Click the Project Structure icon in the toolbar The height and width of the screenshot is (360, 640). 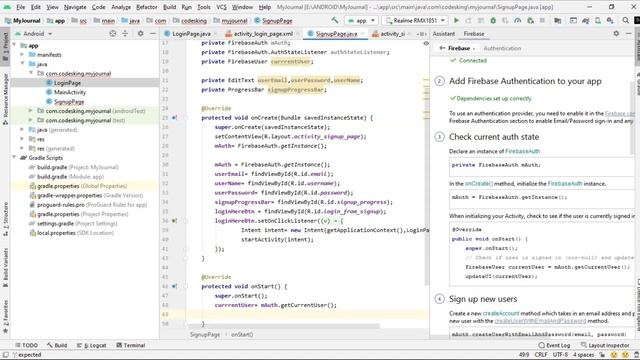pyautogui.click(x=558, y=20)
